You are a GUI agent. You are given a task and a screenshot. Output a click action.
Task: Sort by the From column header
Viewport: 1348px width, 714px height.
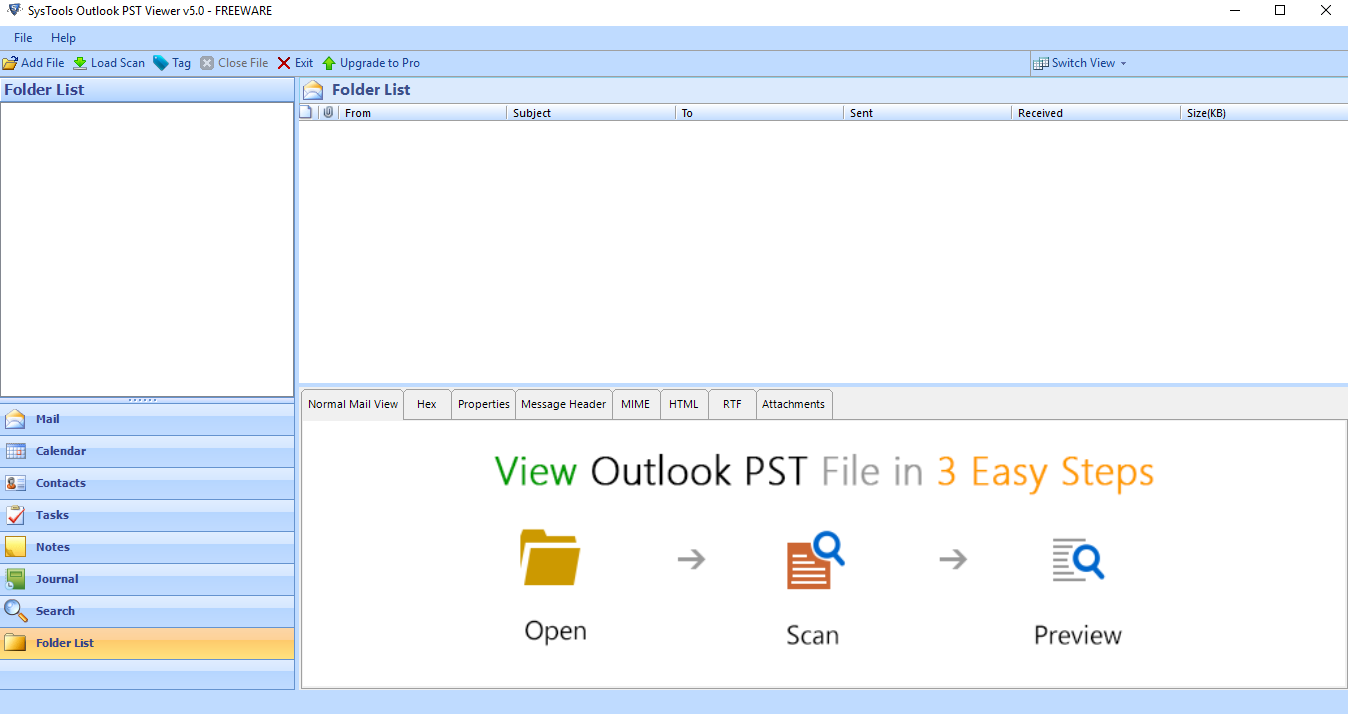pyautogui.click(x=422, y=113)
